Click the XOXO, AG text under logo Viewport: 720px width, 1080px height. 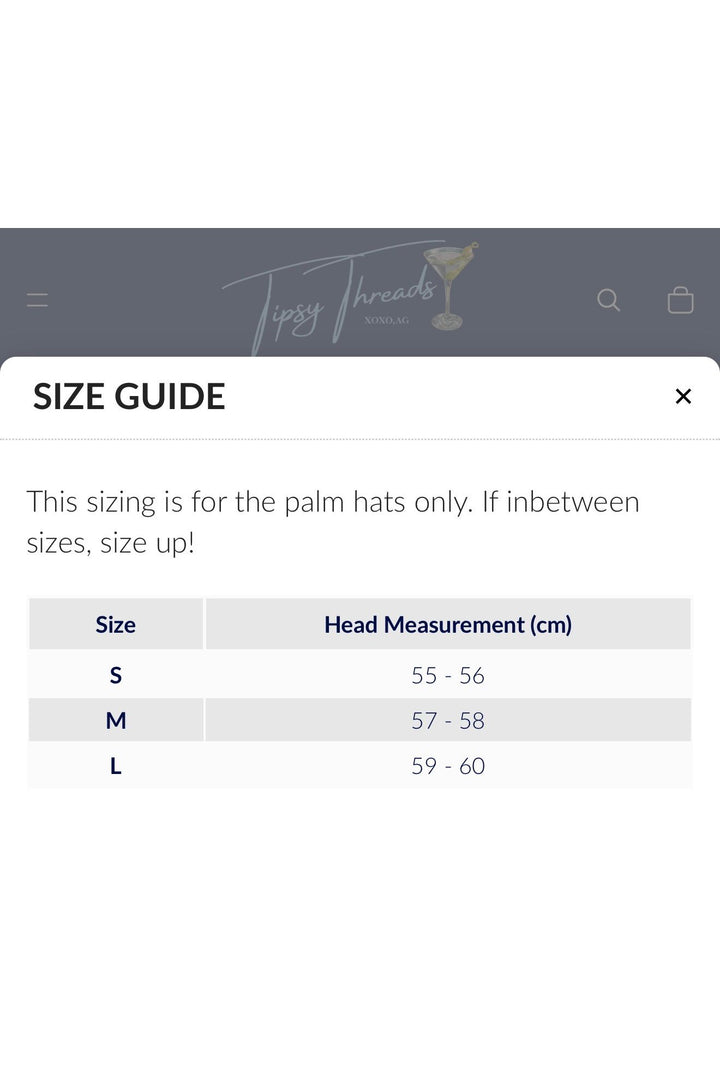(387, 320)
